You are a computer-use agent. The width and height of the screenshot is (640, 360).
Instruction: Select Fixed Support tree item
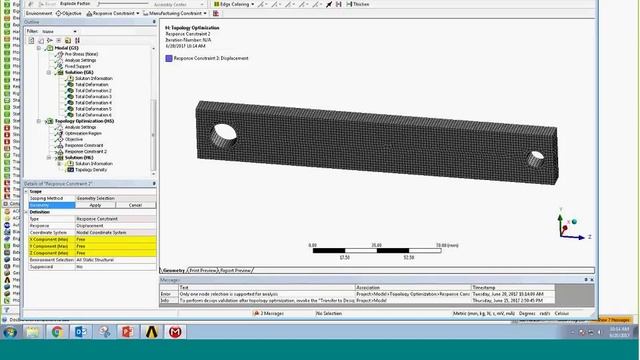78,66
